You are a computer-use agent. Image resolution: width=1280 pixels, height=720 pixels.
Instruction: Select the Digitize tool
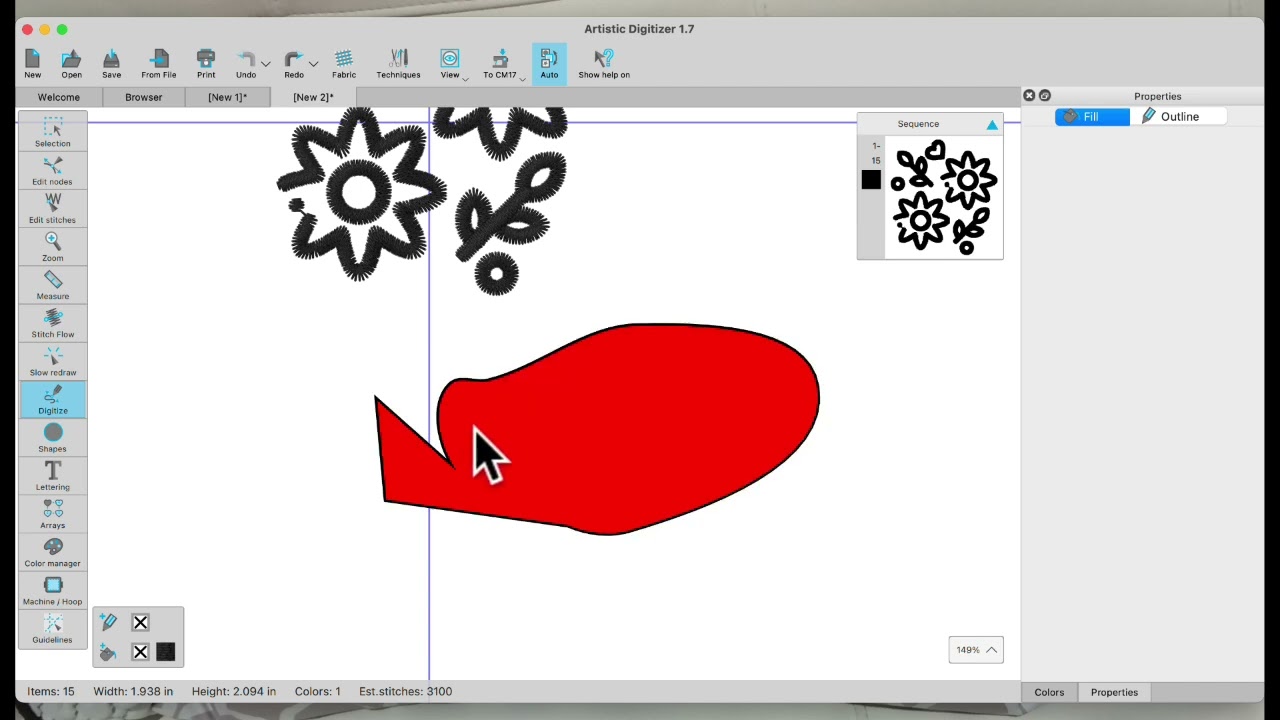[x=53, y=399]
